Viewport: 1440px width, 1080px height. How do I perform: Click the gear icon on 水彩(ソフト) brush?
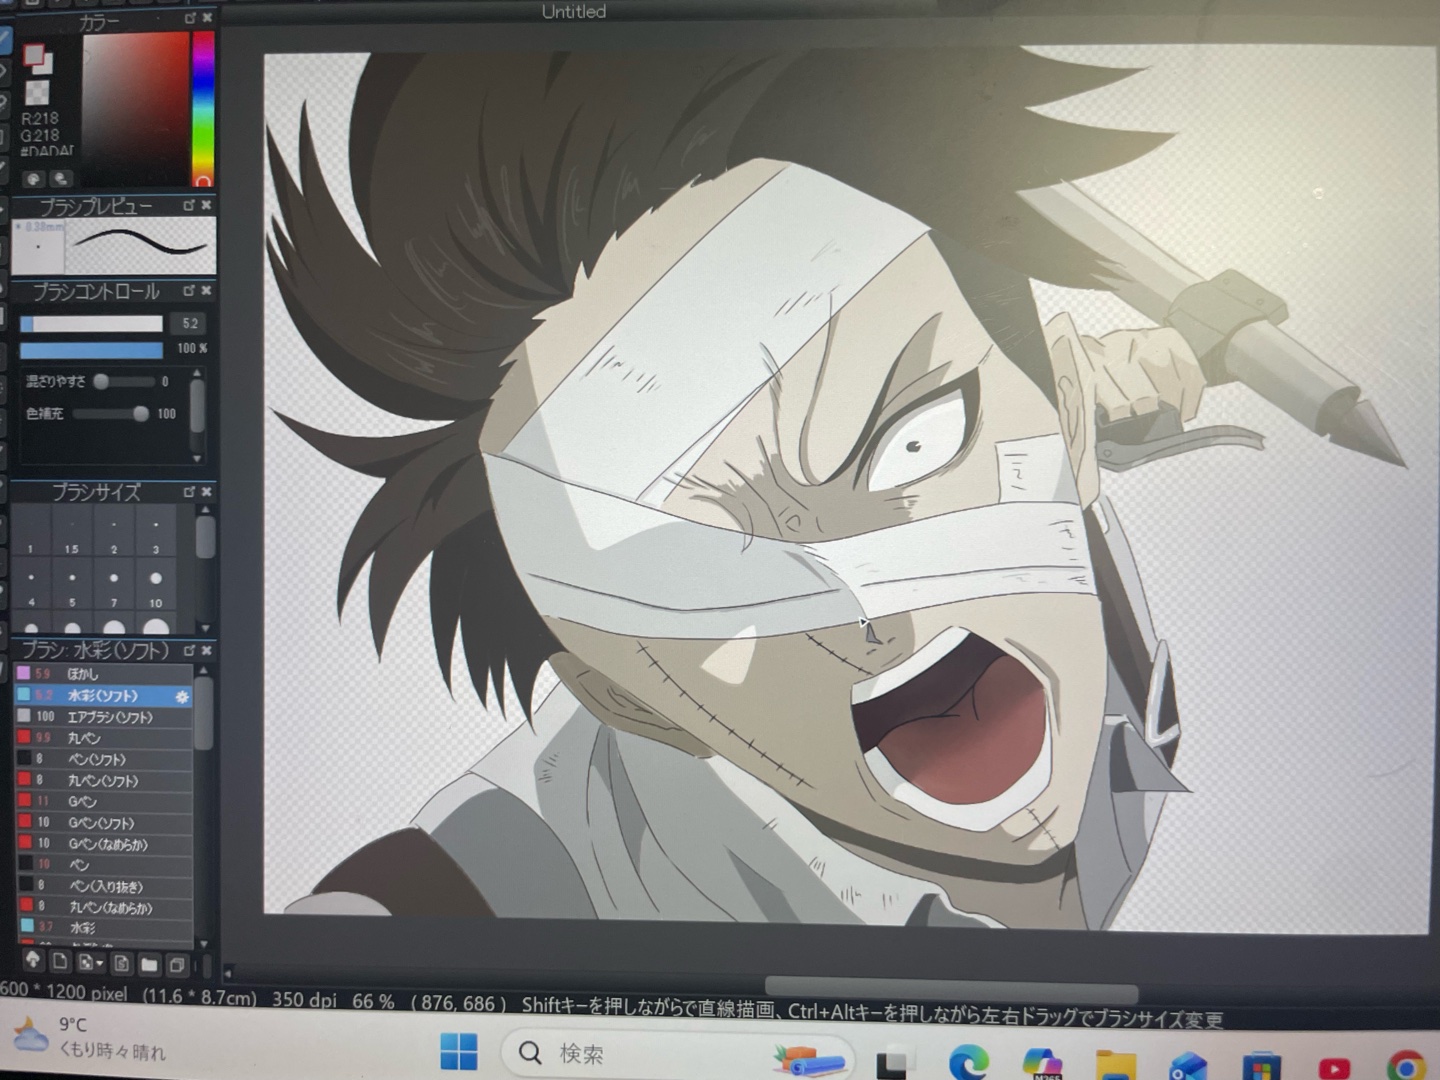(x=182, y=697)
